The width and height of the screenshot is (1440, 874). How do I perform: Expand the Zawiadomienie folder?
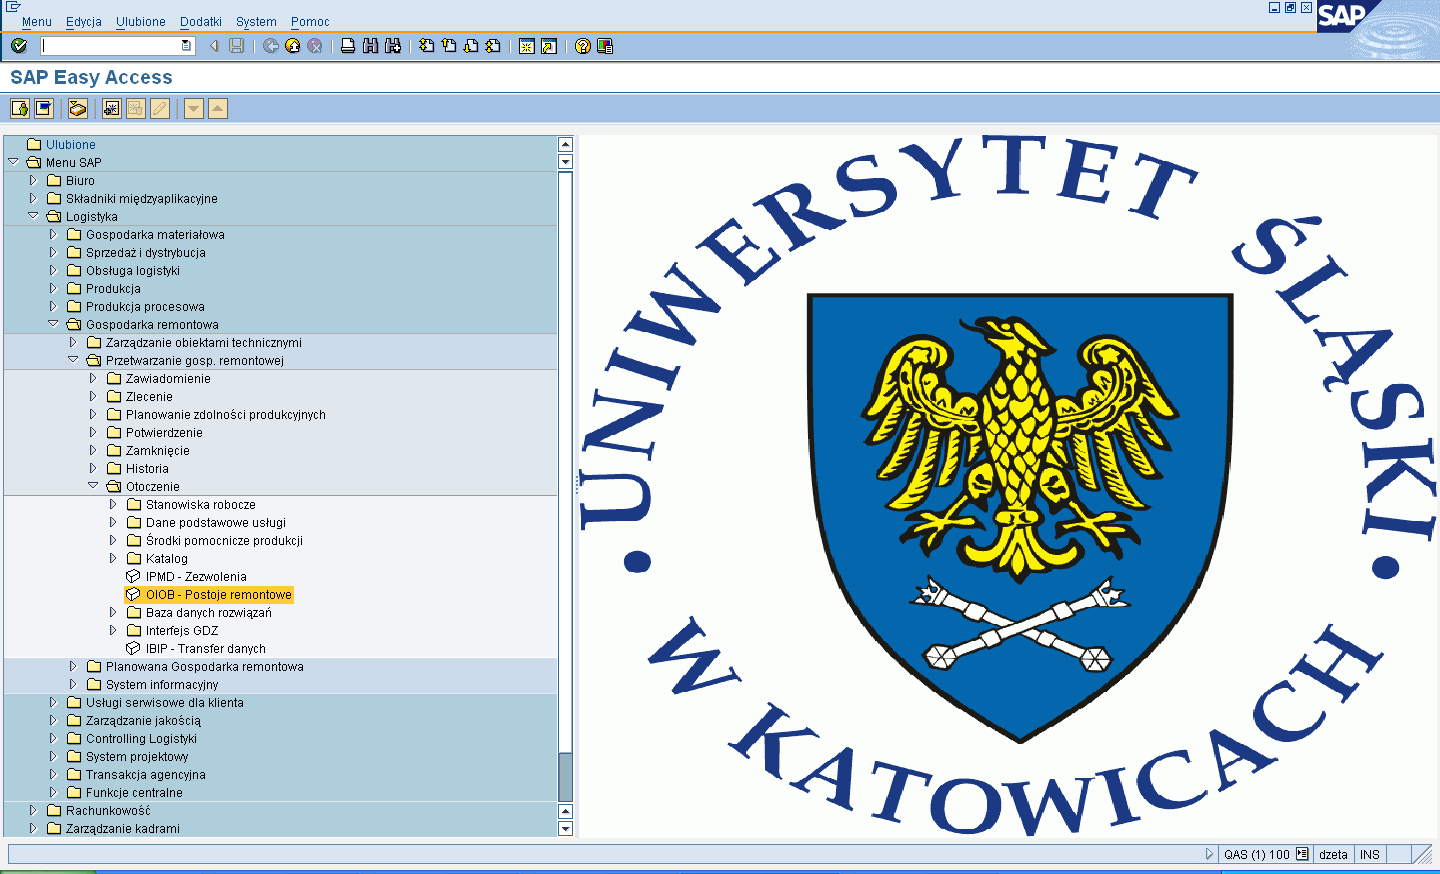[x=93, y=378]
